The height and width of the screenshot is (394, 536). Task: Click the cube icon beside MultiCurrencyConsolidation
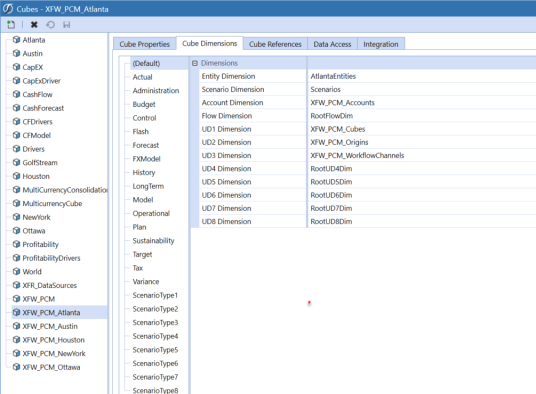coord(16,190)
